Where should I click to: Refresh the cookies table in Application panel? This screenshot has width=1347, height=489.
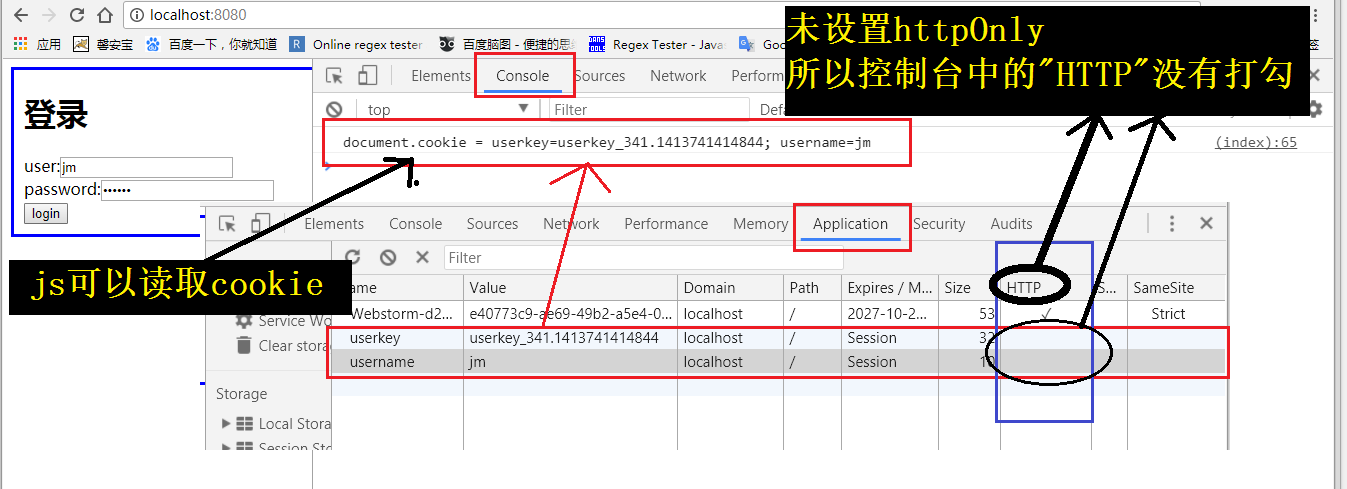352,257
